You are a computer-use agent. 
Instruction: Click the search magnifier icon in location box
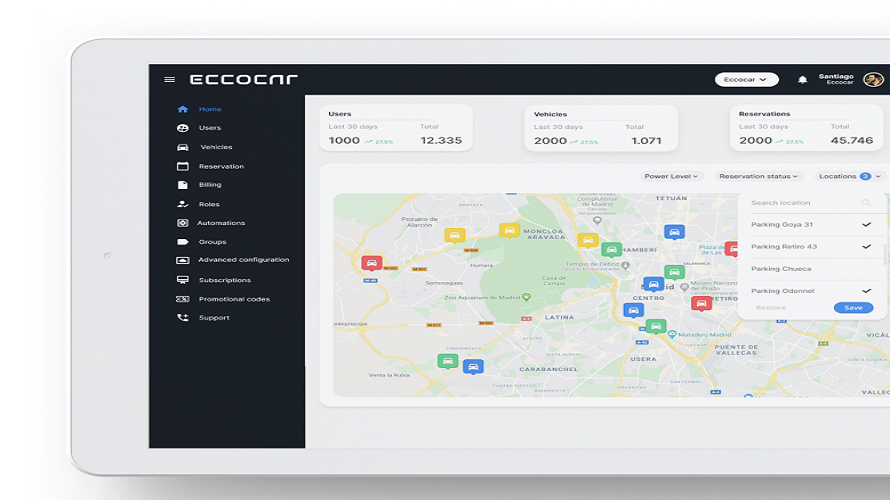[x=866, y=203]
